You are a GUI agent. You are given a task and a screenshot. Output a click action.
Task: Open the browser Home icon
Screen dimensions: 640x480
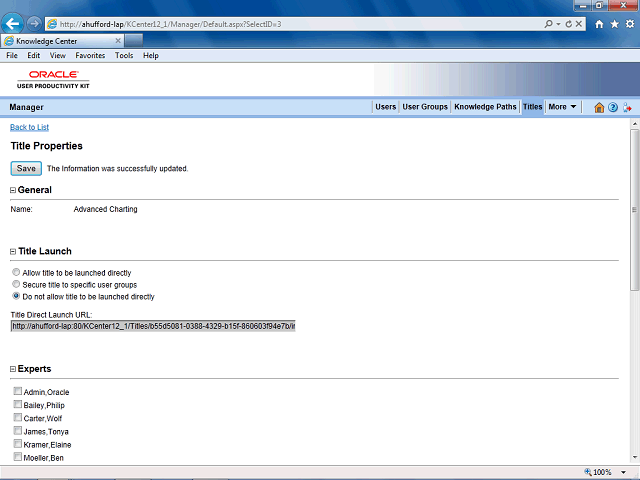[x=599, y=24]
